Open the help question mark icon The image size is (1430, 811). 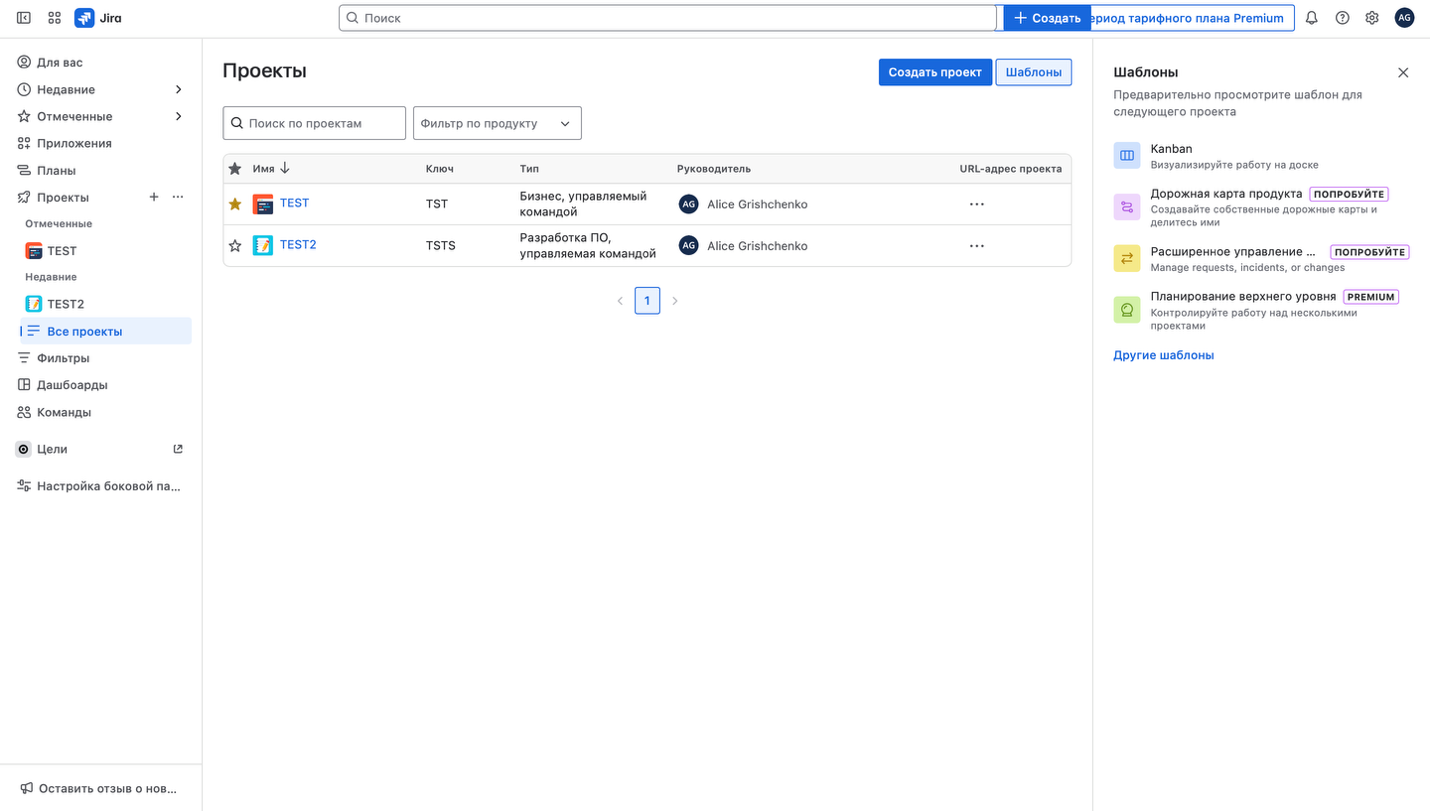click(1342, 18)
